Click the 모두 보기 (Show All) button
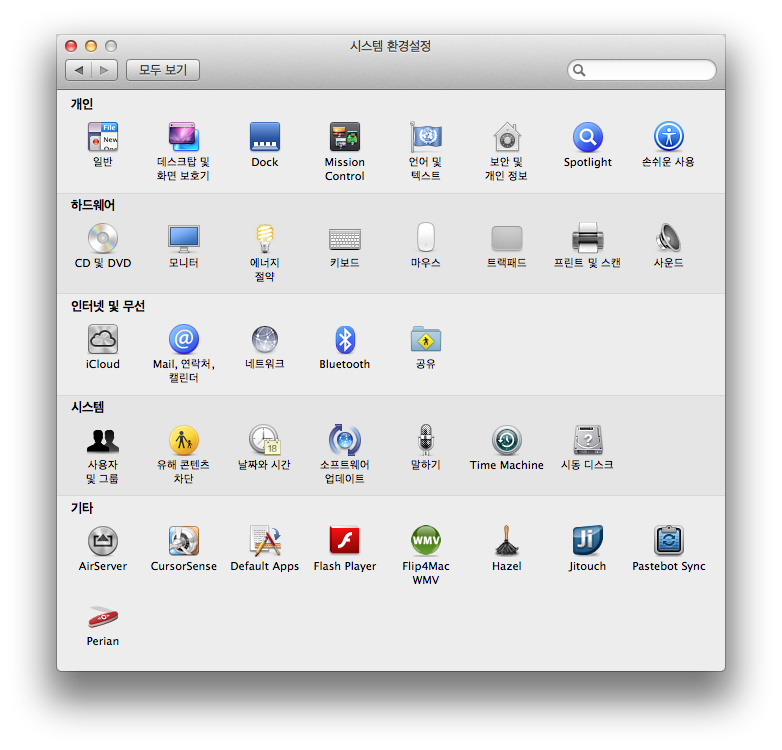Image resolution: width=782 pixels, height=750 pixels. pyautogui.click(x=163, y=70)
